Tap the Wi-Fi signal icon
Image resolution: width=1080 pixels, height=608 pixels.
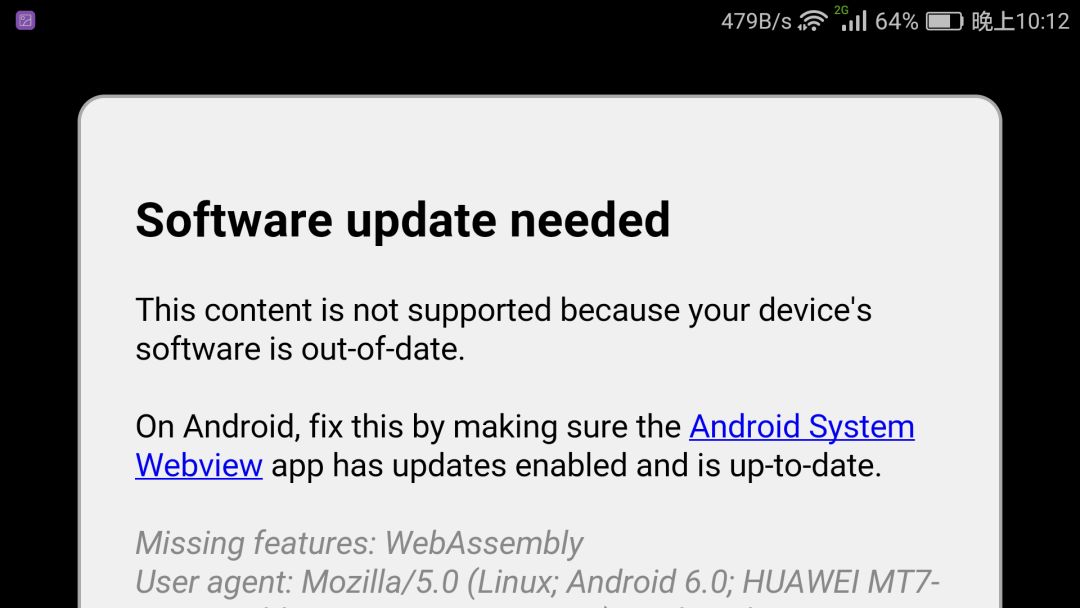pyautogui.click(x=812, y=21)
